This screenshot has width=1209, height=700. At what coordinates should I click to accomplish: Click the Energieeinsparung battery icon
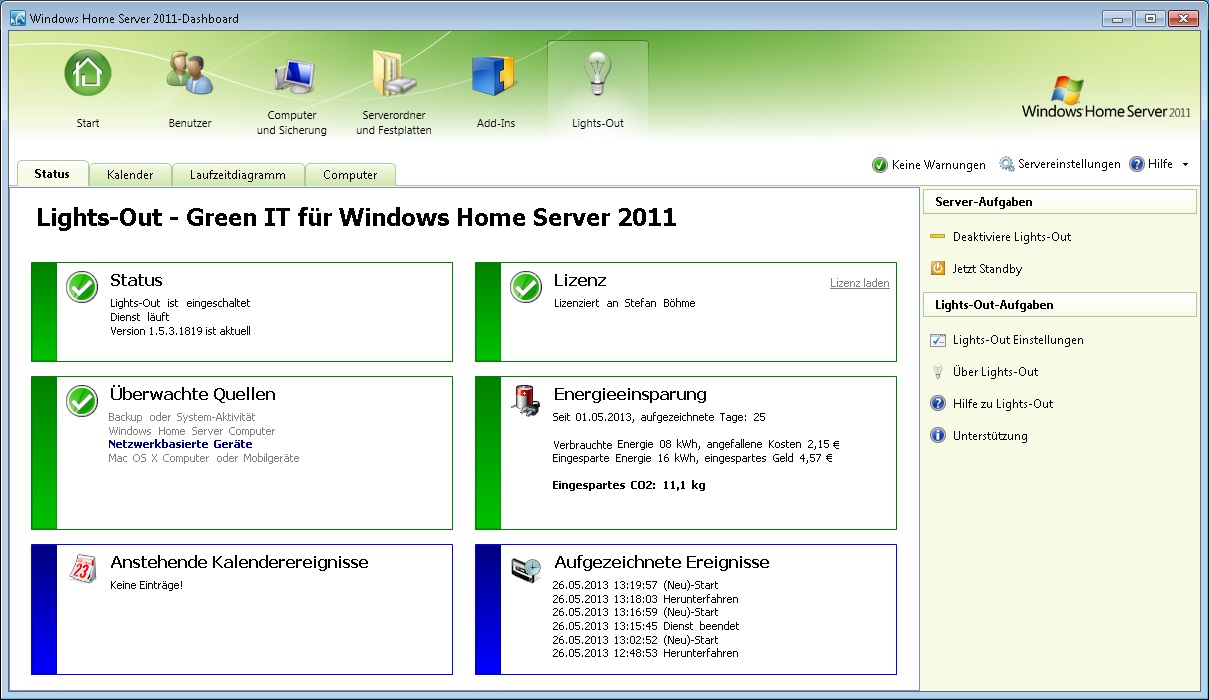pyautogui.click(x=526, y=400)
